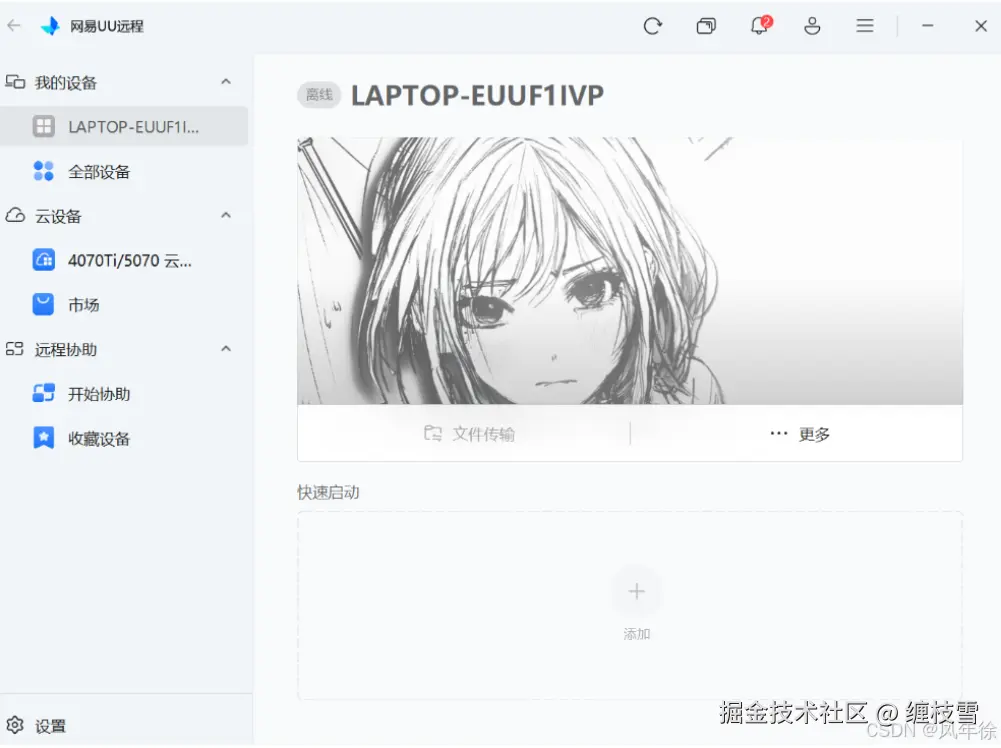Open the hamburger menu at top right
The height and width of the screenshot is (748, 1001).
864,26
